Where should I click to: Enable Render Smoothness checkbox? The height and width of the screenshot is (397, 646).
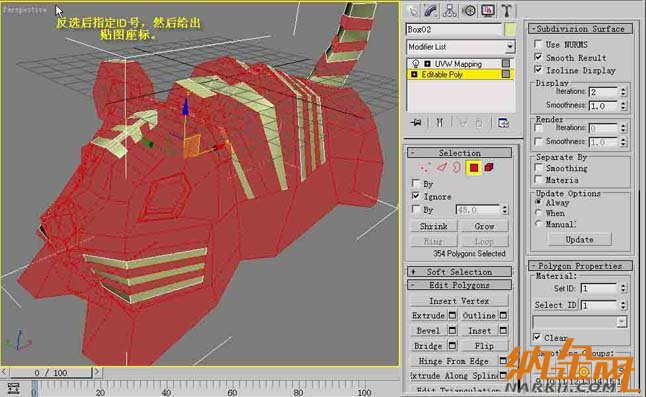coord(538,141)
